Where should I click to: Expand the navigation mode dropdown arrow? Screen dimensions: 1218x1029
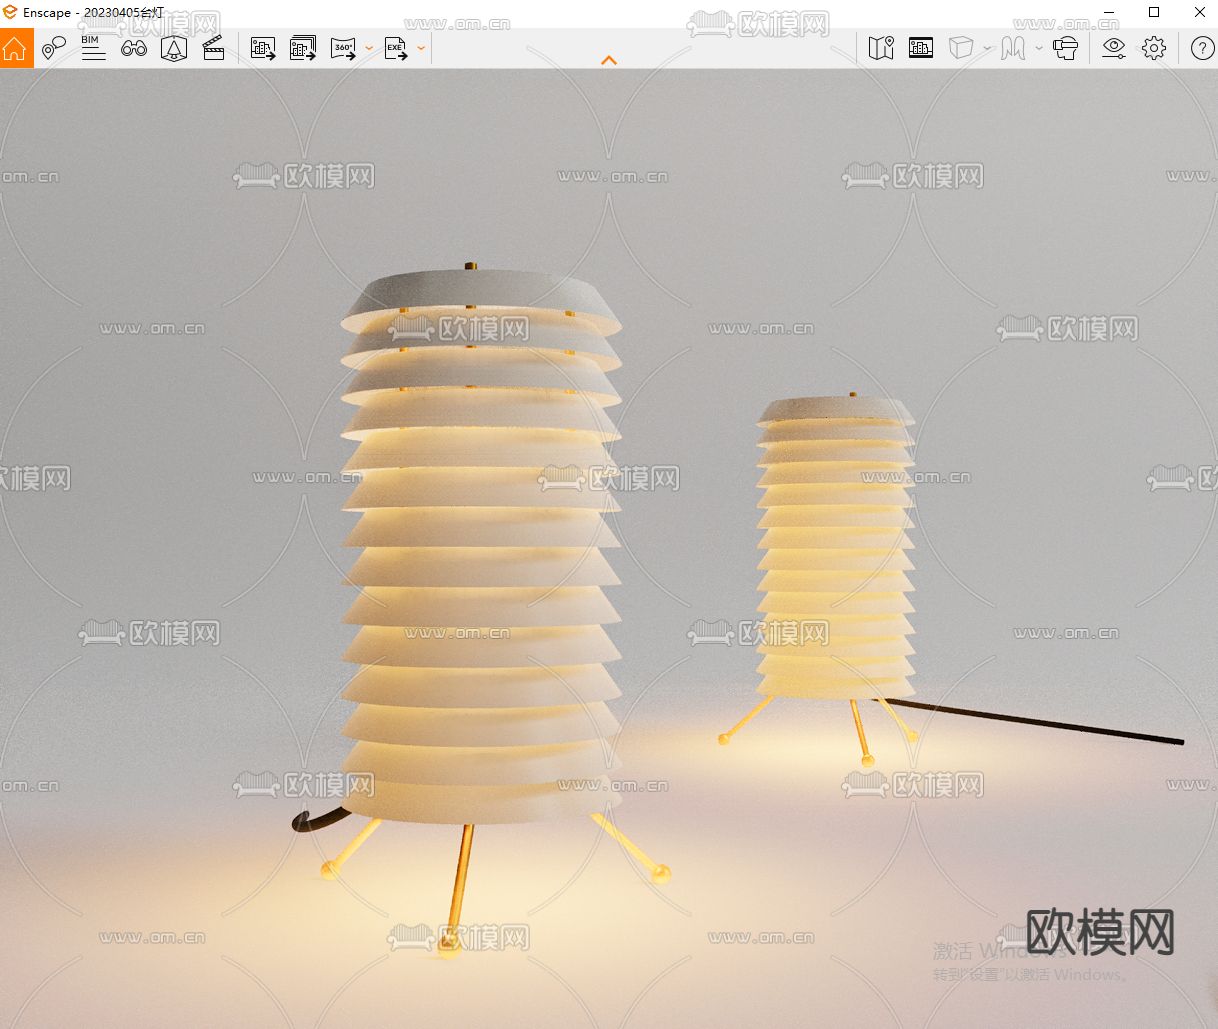pyautogui.click(x=1039, y=48)
